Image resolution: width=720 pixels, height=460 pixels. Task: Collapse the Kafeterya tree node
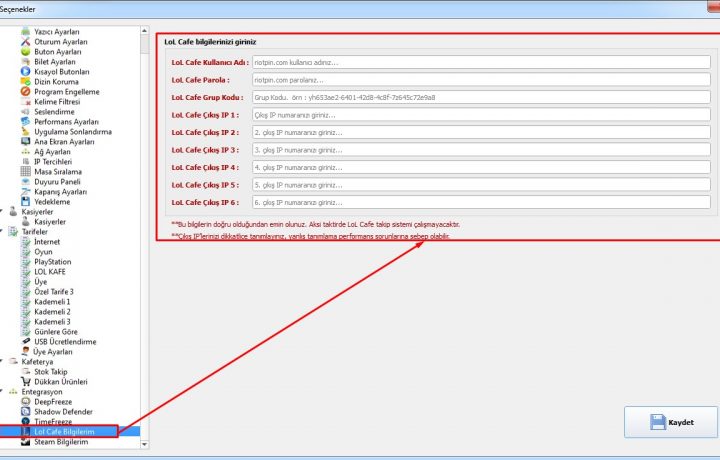point(4,361)
